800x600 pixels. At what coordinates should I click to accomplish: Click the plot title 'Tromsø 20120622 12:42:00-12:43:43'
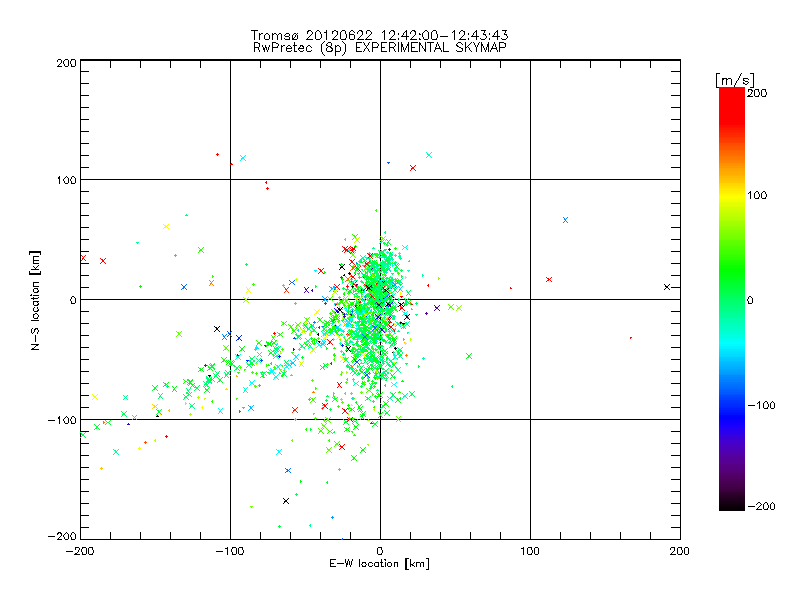click(380, 35)
